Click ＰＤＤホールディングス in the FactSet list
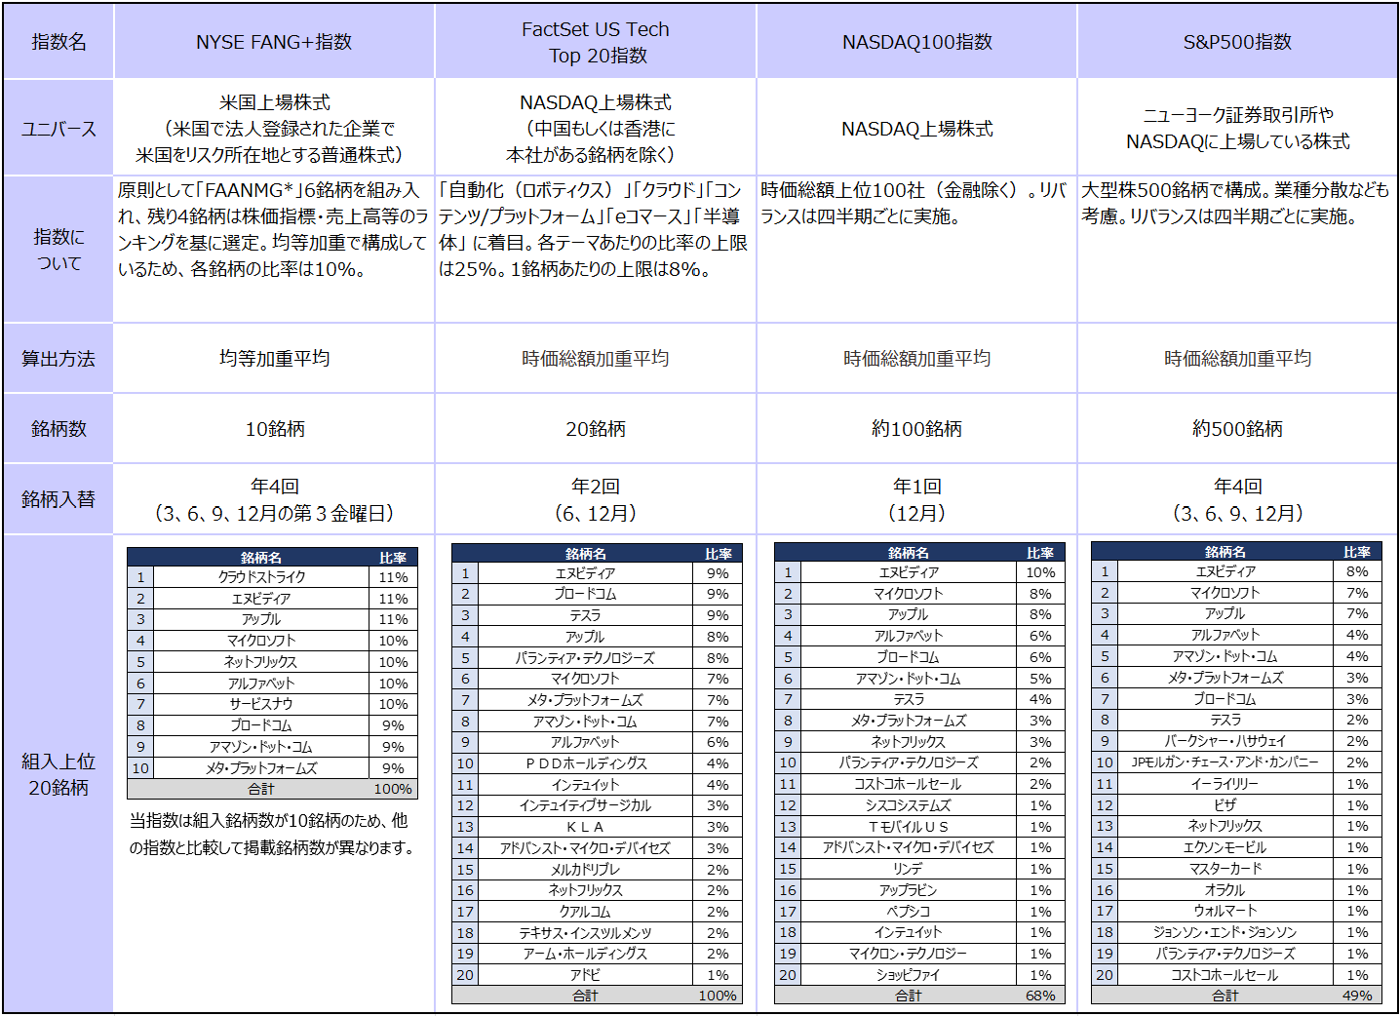The height and width of the screenshot is (1016, 1400). coord(585,763)
